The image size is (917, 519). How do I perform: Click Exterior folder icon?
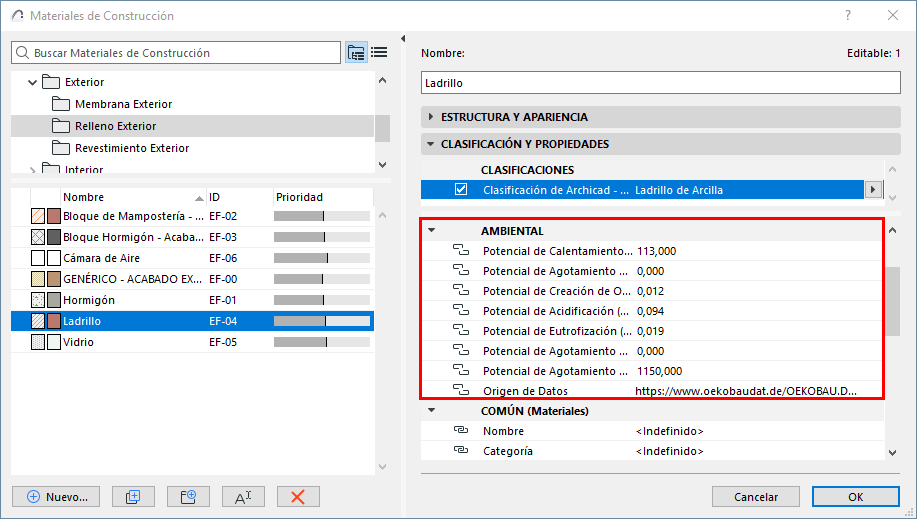(x=51, y=82)
